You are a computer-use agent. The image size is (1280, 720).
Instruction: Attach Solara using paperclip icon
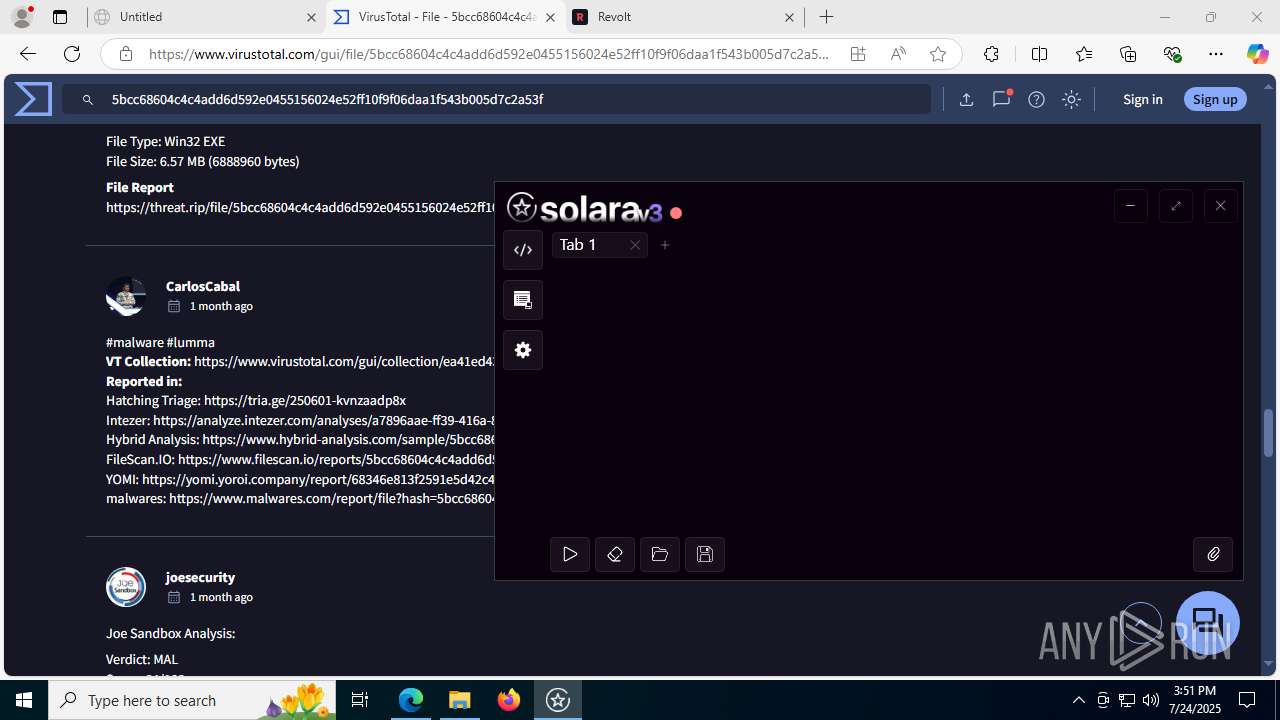(1213, 554)
